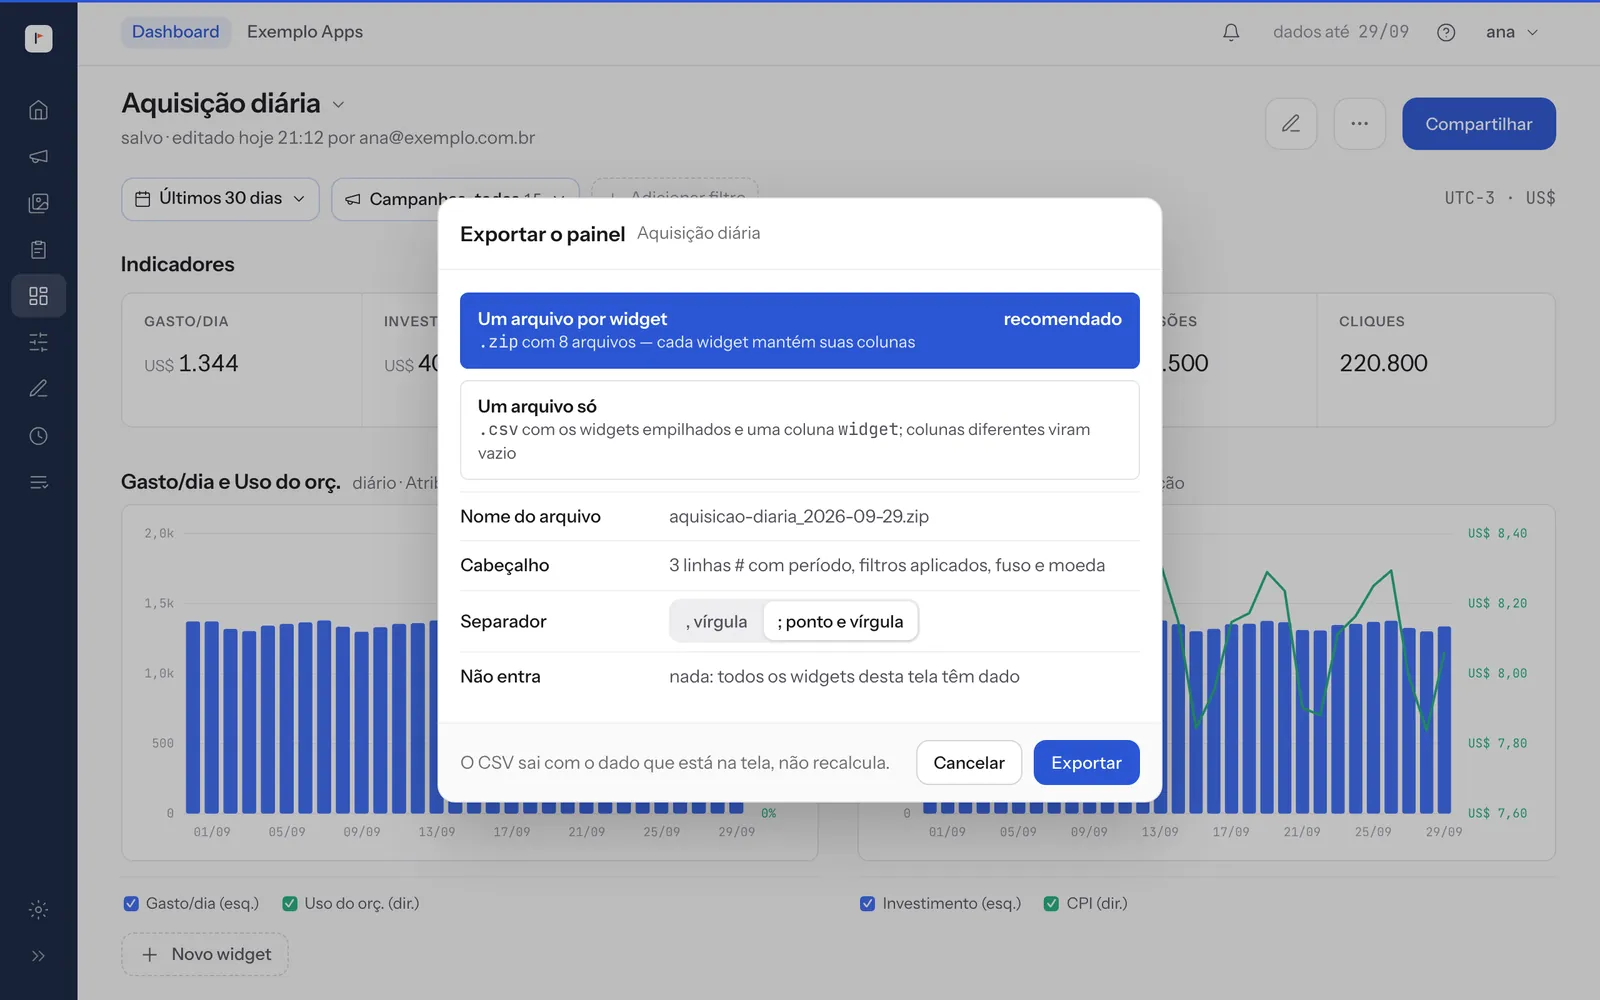
Task: Click the 'dados até 29/09' text
Action: click(x=1341, y=32)
